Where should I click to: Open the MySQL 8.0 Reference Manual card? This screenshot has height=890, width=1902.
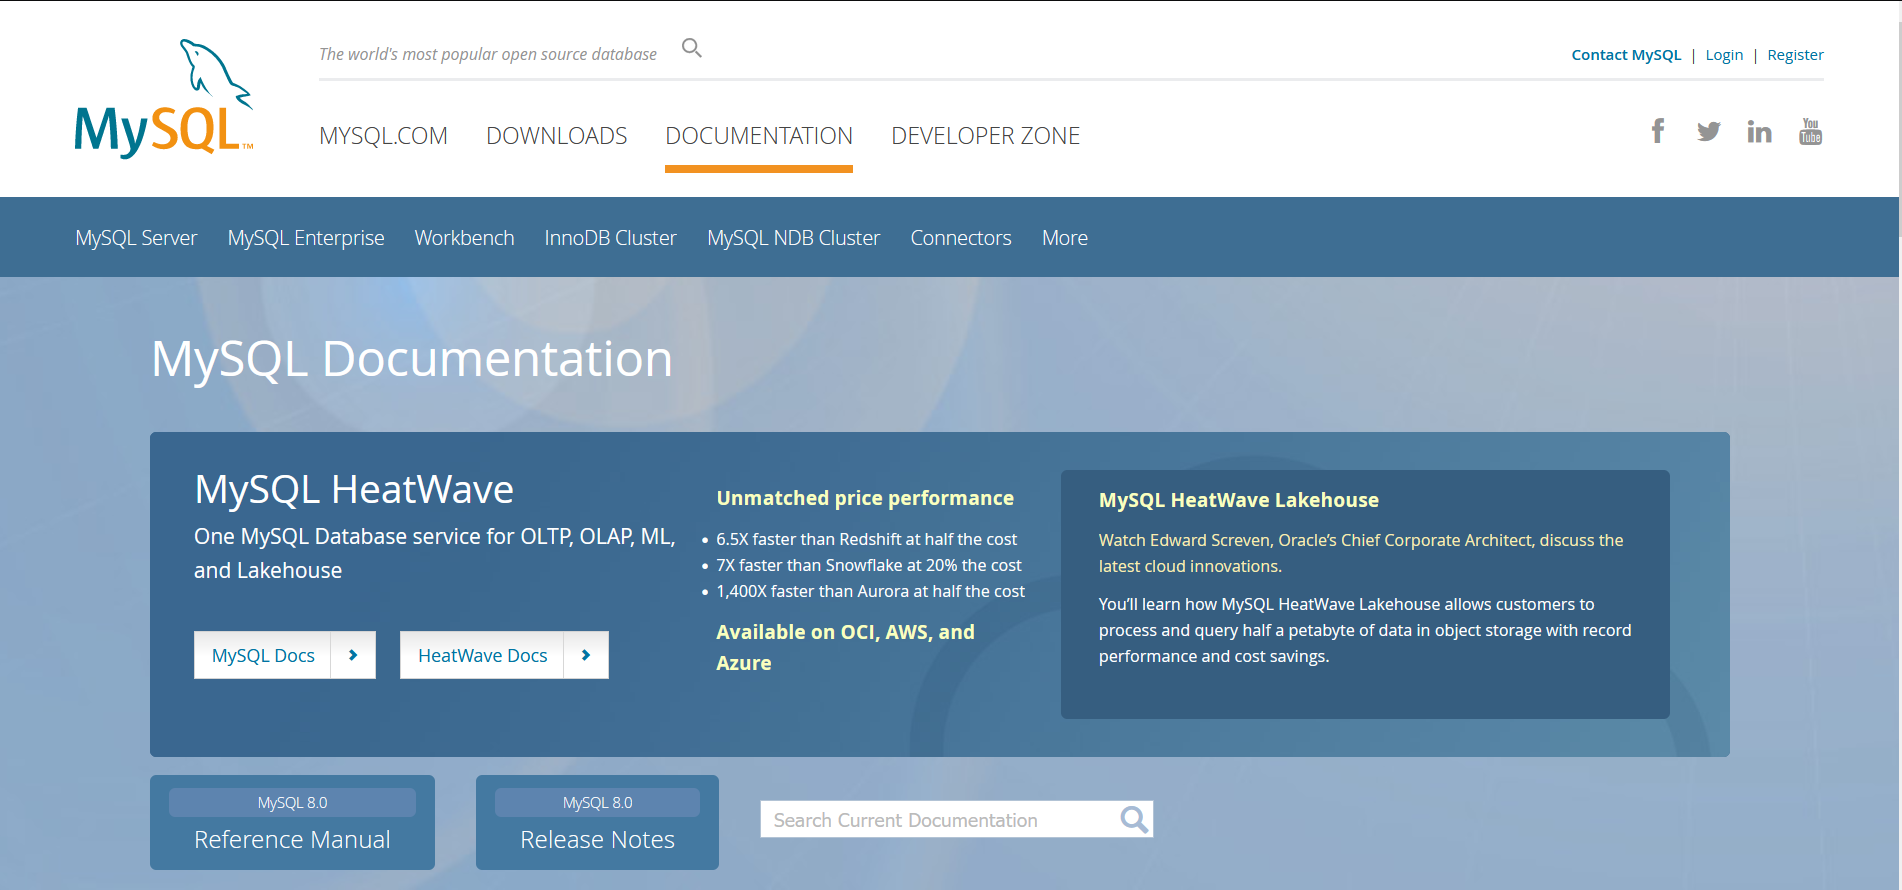[292, 822]
